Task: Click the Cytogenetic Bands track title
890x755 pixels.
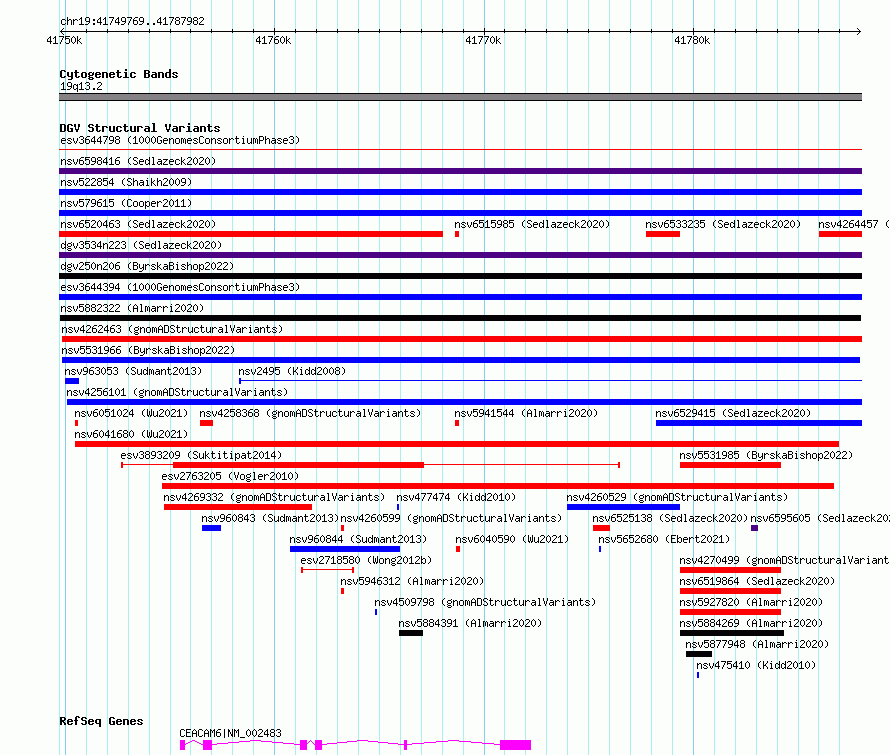Action: (x=119, y=74)
